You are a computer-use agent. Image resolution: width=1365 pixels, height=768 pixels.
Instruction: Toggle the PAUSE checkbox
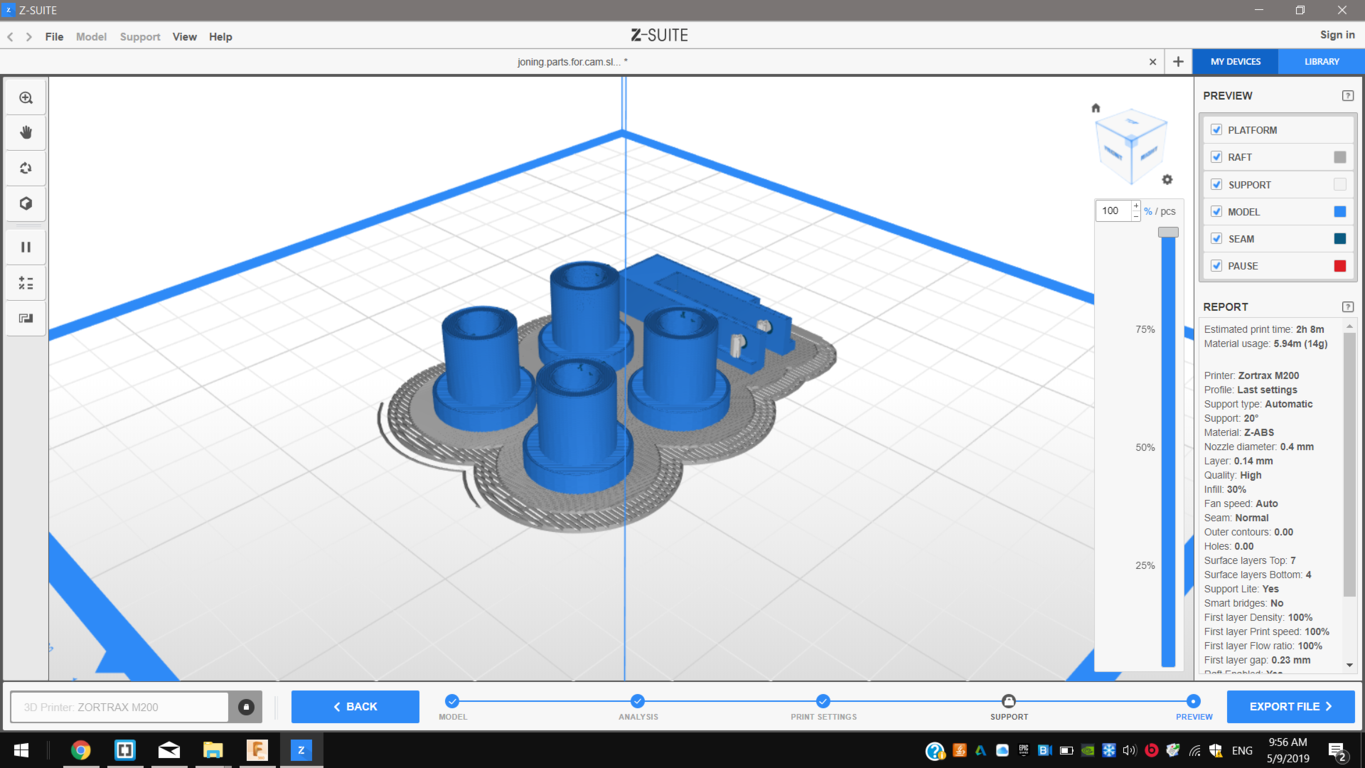1217,266
